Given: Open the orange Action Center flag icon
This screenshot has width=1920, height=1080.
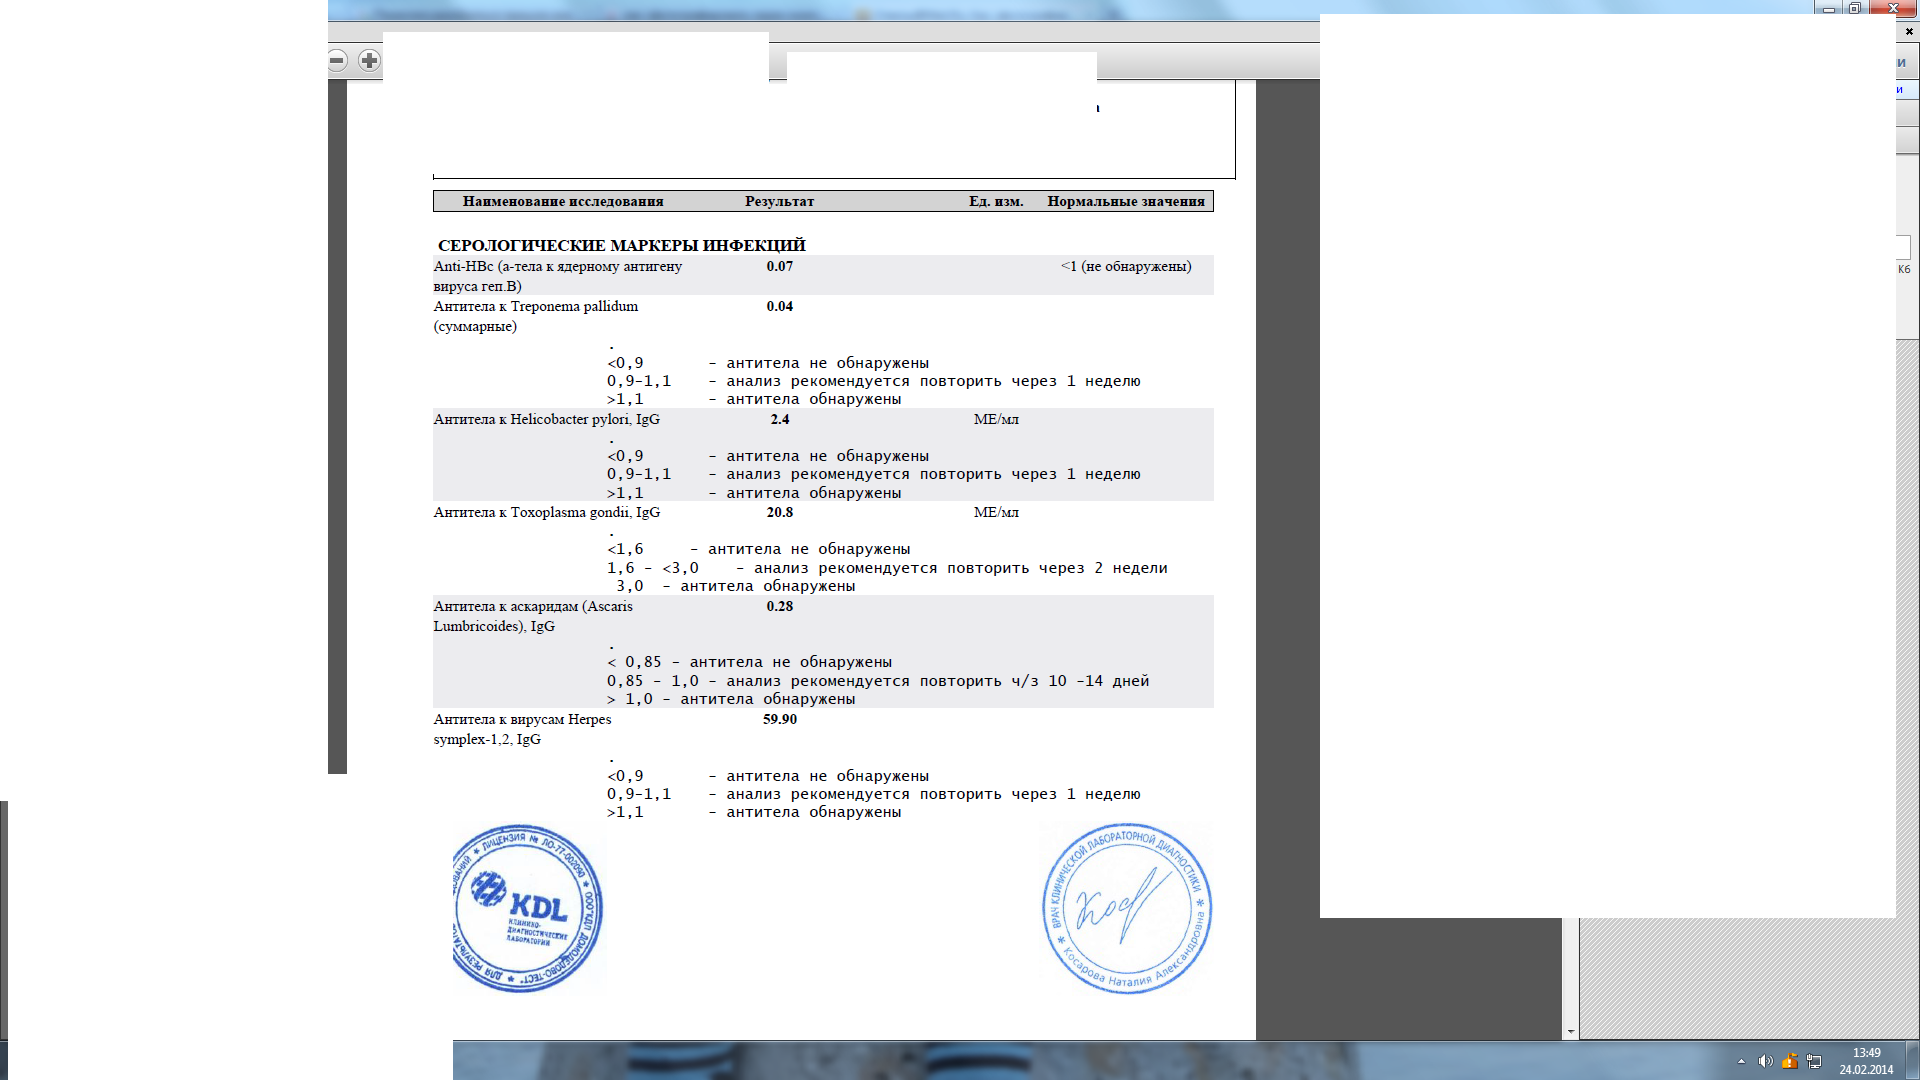Looking at the screenshot, I should point(1789,1061).
